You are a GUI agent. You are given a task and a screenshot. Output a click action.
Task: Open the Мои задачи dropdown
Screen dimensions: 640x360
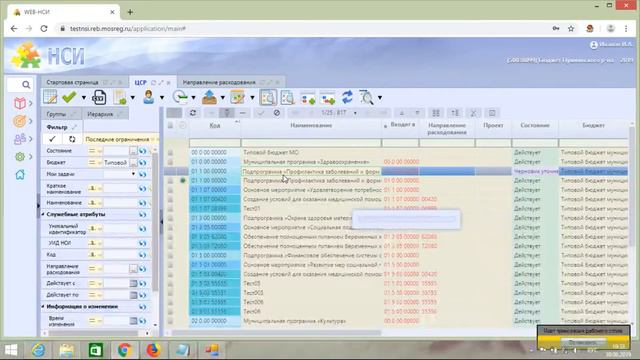coord(133,174)
